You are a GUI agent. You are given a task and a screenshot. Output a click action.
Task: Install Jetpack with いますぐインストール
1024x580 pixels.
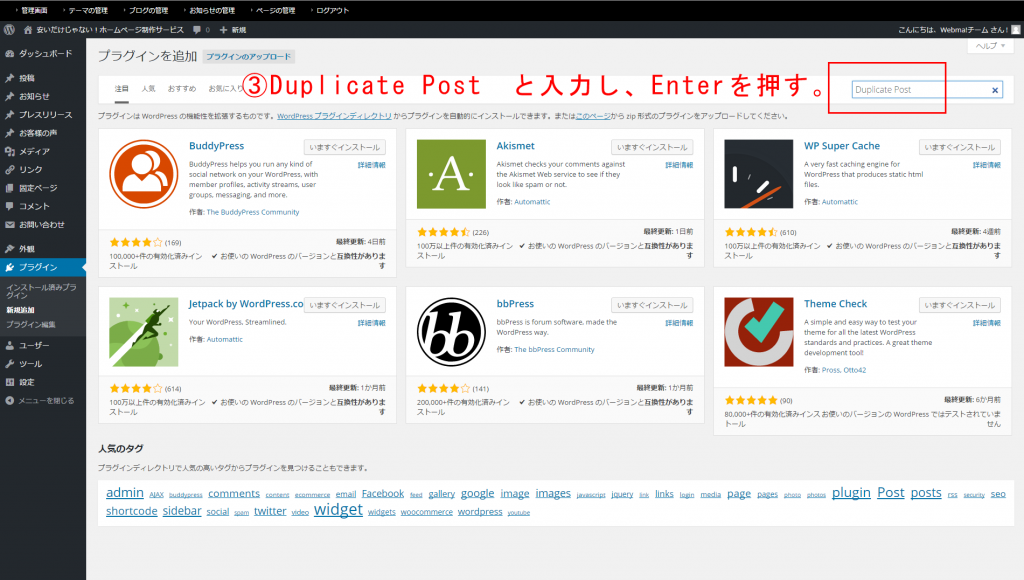pos(344,305)
